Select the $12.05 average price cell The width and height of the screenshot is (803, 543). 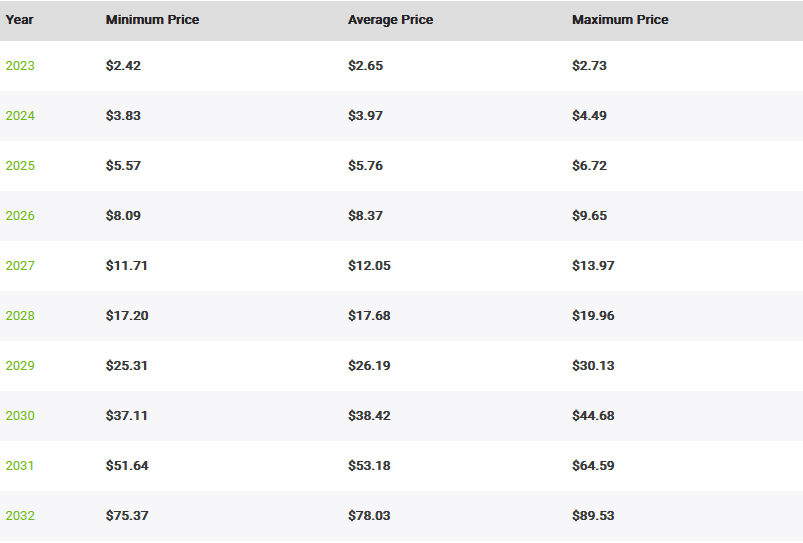click(x=369, y=266)
